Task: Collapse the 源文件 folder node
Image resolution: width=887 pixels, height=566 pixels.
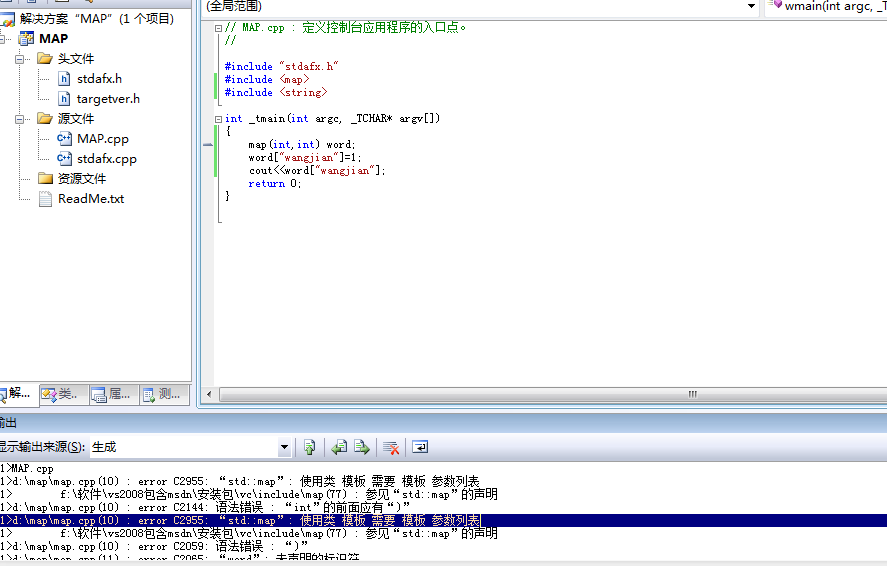Action: [x=20, y=119]
